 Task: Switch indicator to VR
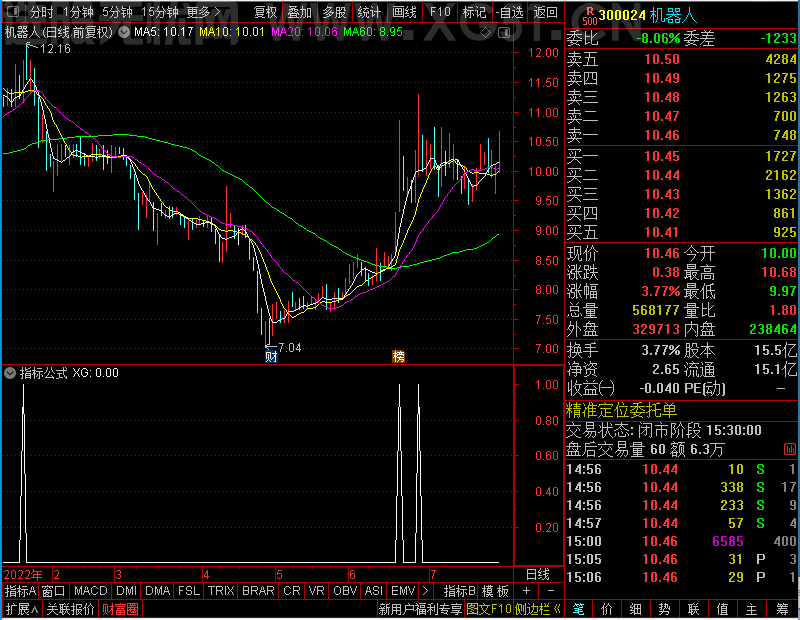tap(316, 591)
